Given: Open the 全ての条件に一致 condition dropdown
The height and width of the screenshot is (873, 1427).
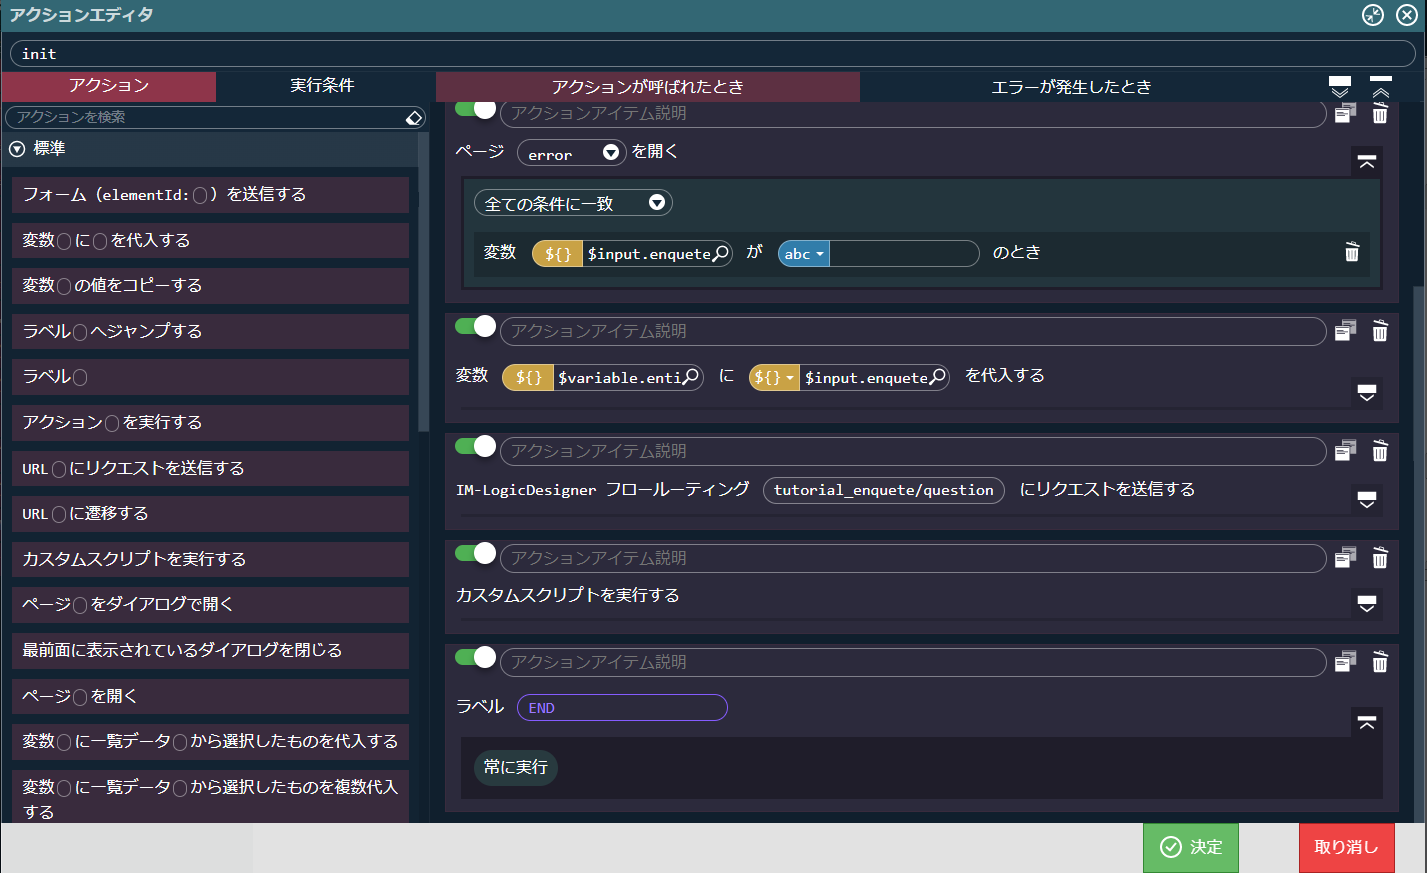Looking at the screenshot, I should (573, 203).
